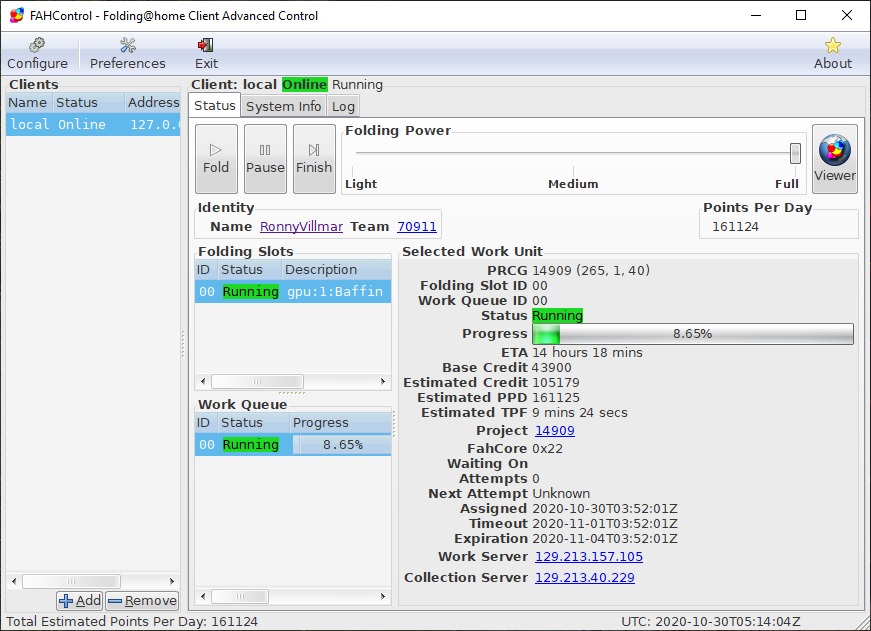The height and width of the screenshot is (631, 871).
Task: Switch to the Status tab
Action: pyautogui.click(x=214, y=106)
